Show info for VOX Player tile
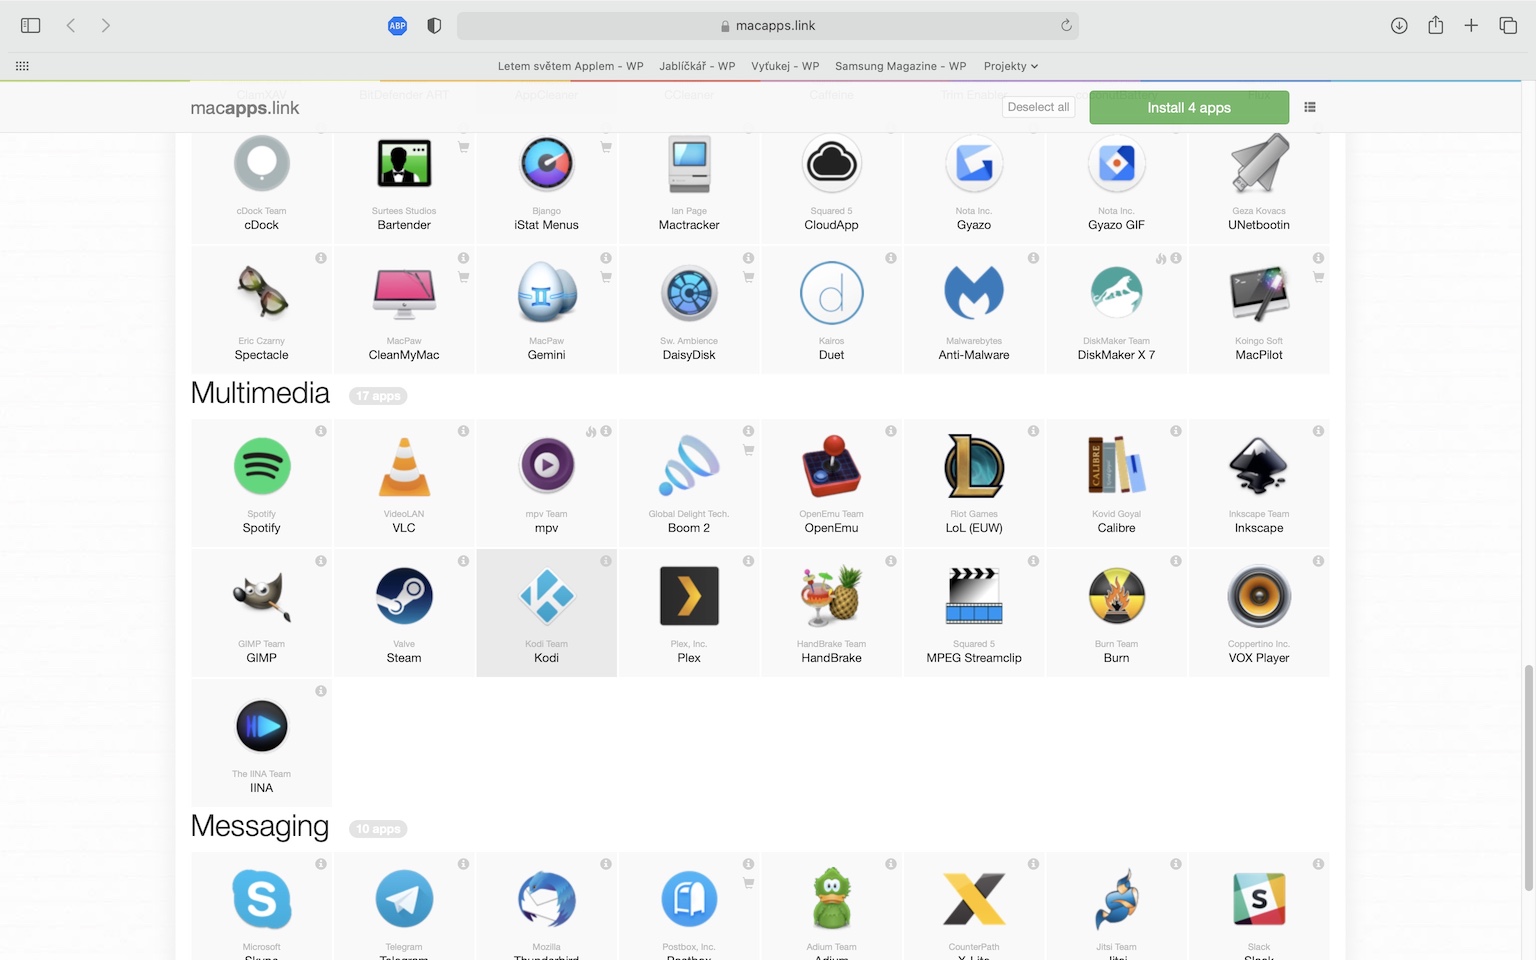Screen dimensions: 1536x960 click(1318, 561)
